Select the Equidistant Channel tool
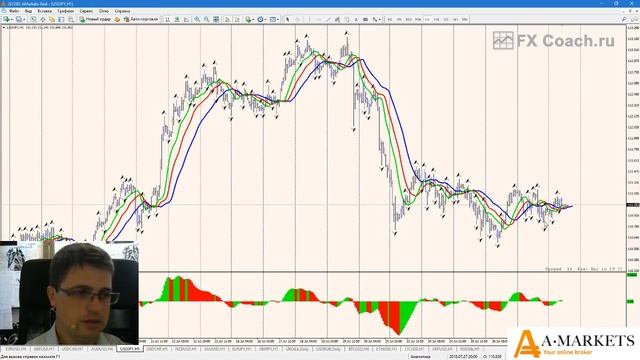Viewport: 640px width, 360px height. coord(337,19)
